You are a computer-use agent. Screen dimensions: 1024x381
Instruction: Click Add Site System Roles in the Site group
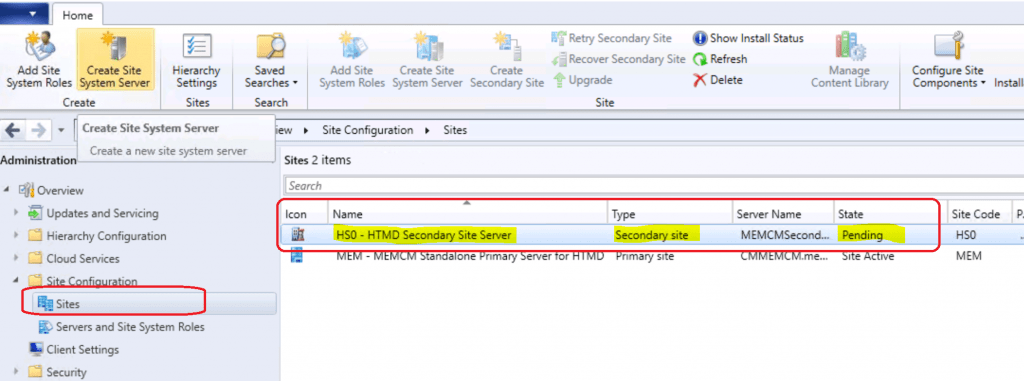coord(351,60)
